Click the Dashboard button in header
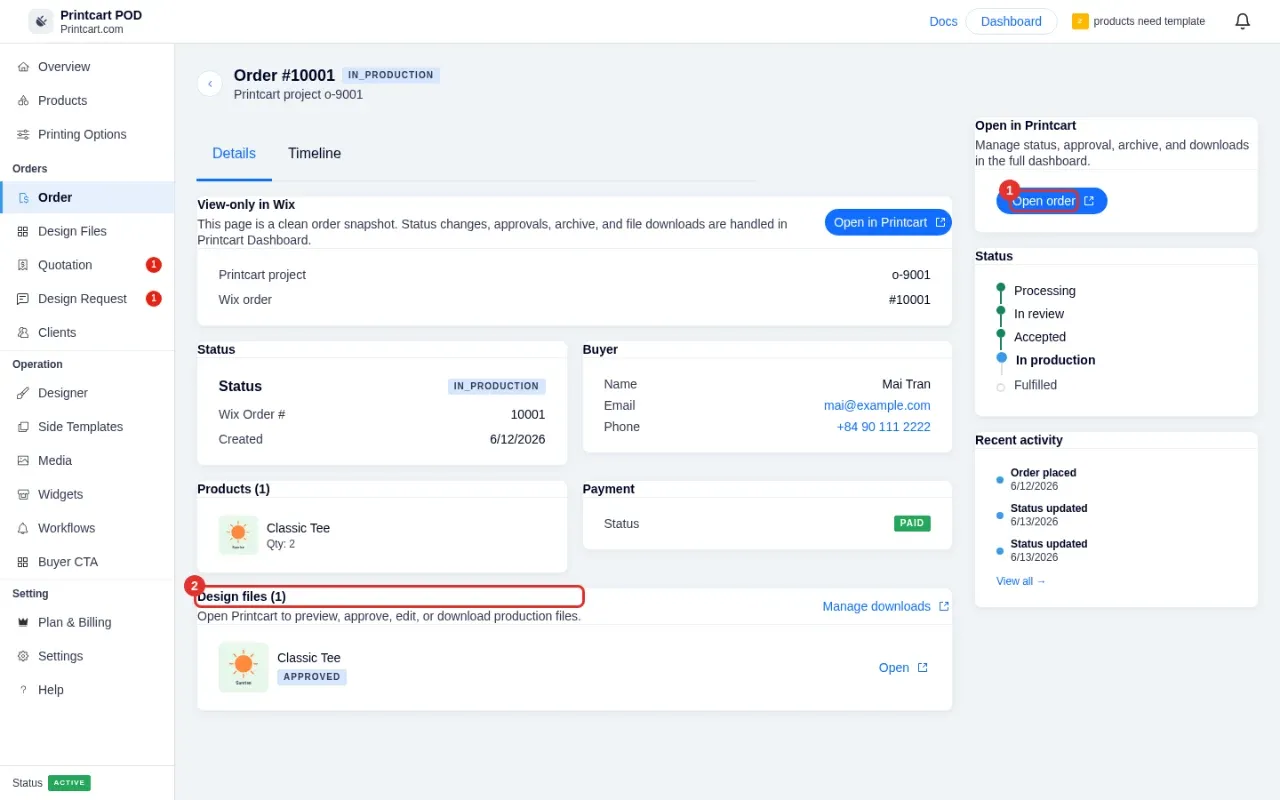This screenshot has width=1280, height=800. 1011,21
